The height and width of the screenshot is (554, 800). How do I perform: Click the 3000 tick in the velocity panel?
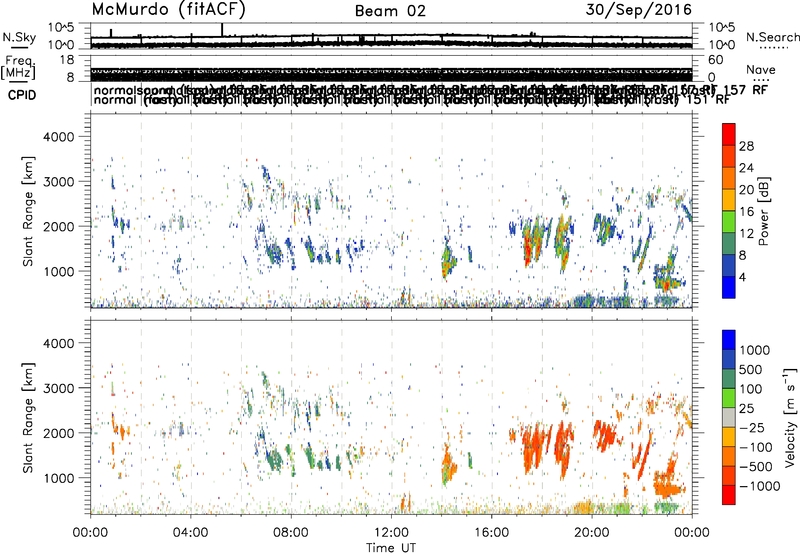click(x=61, y=388)
